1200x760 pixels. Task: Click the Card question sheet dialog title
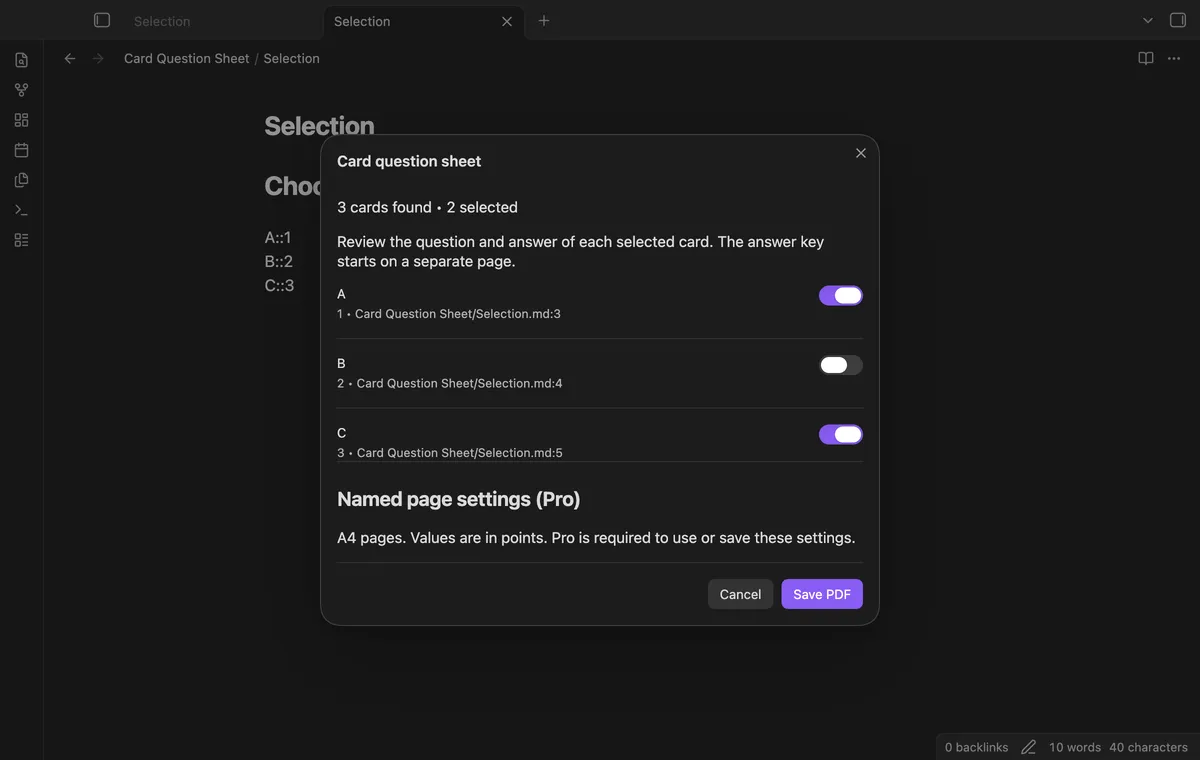[x=409, y=161]
